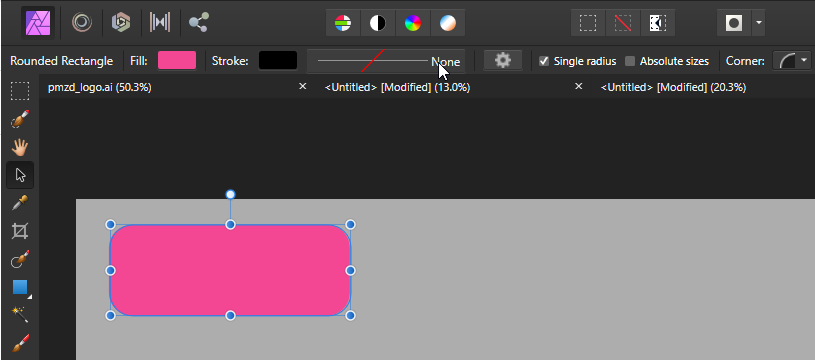815x360 pixels.
Task: Open the Tone Mapping persona
Action: click(160, 22)
